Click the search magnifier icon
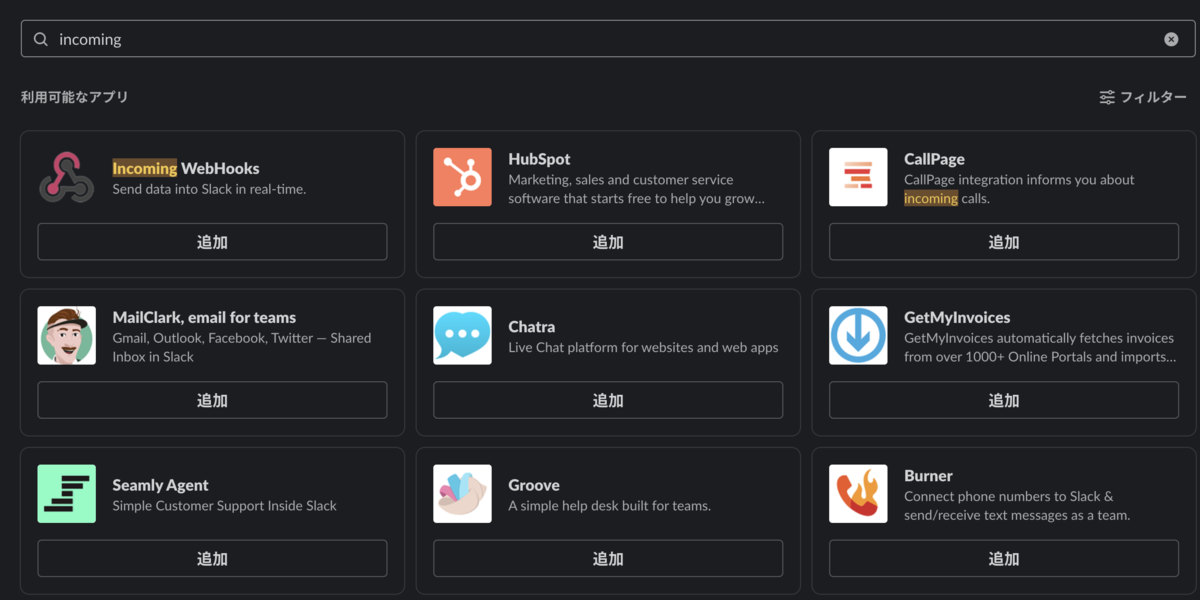Screen dimensions: 1200x600 (41, 39)
